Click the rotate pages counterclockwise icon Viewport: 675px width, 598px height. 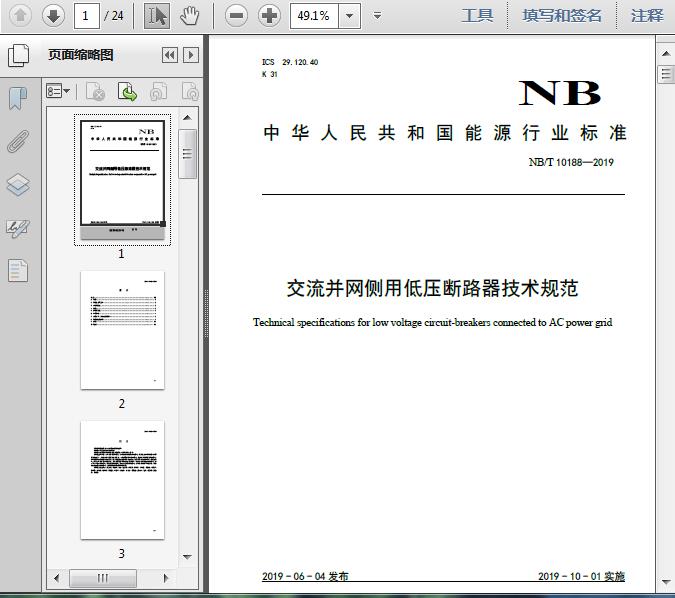(x=158, y=91)
